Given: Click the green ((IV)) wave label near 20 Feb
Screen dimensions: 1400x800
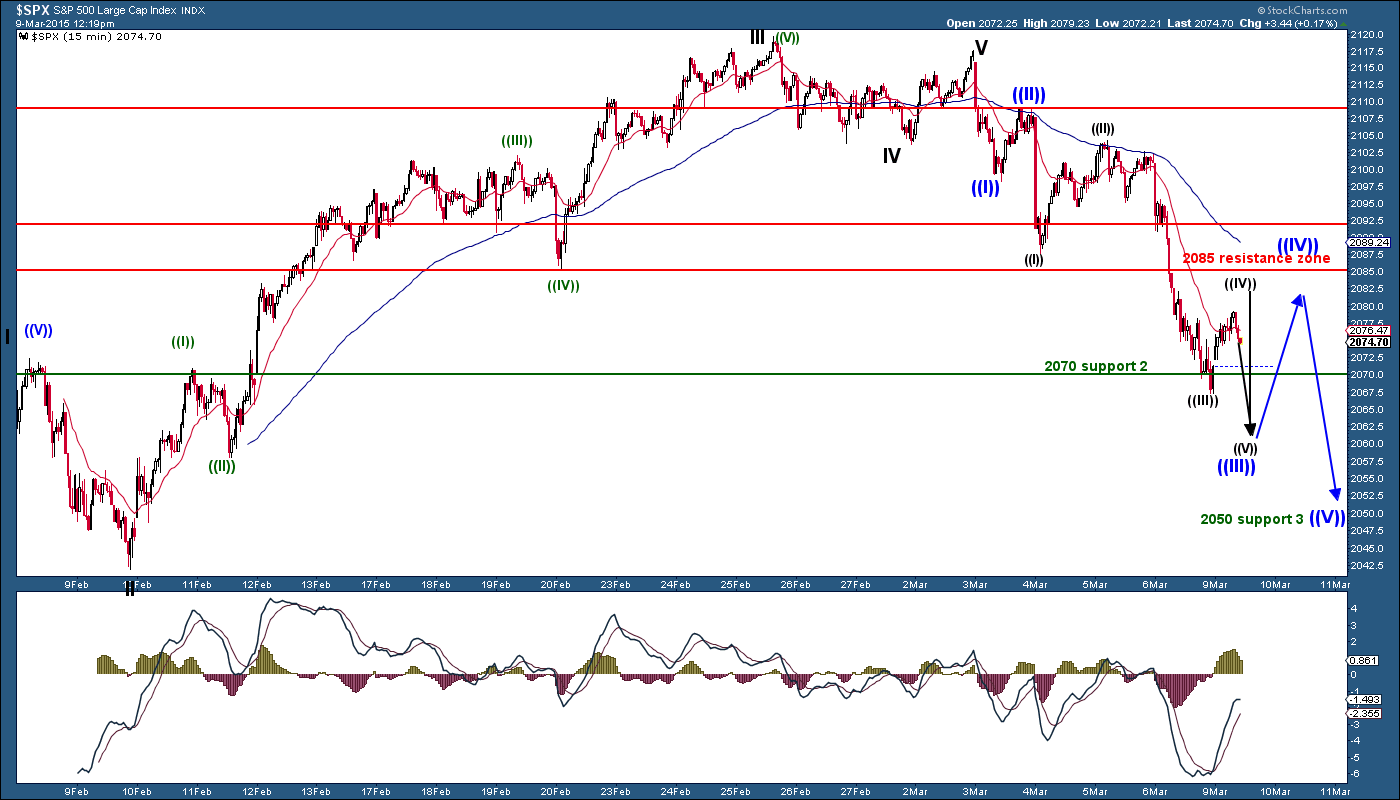Looking at the screenshot, I should click(x=563, y=285).
